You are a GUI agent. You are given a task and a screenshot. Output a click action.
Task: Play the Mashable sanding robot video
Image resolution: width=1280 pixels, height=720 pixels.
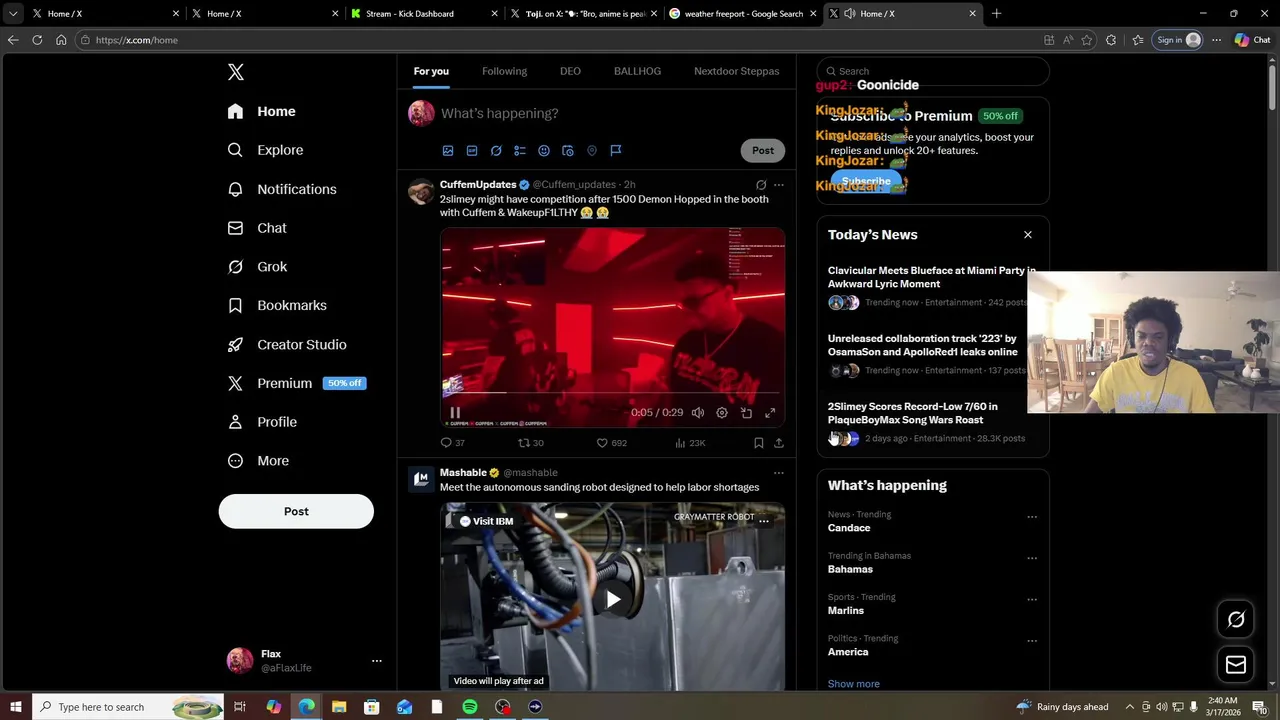click(x=613, y=600)
